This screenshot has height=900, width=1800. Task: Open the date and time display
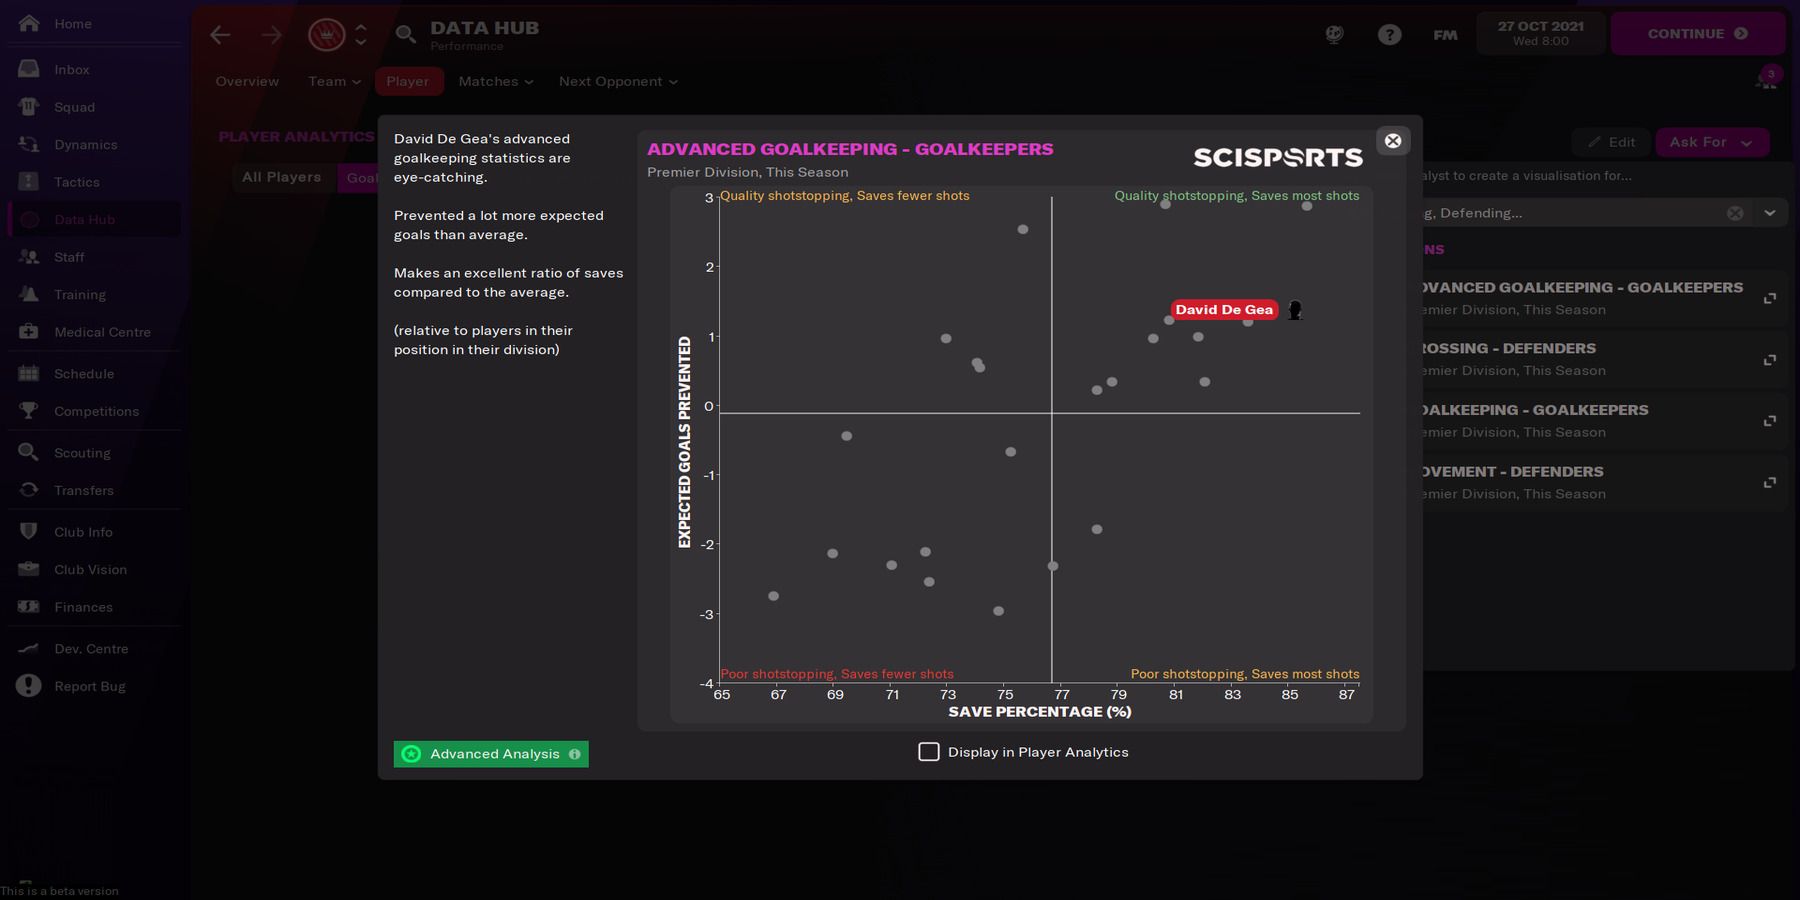[1540, 34]
